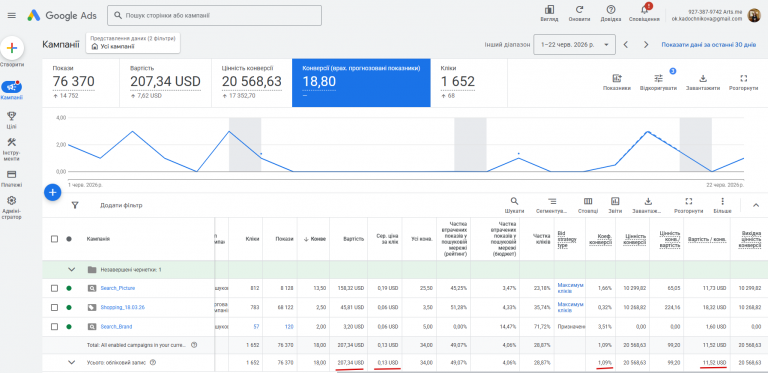Tick the Search_Brand row checkbox
The image size is (768, 373).
point(54,326)
